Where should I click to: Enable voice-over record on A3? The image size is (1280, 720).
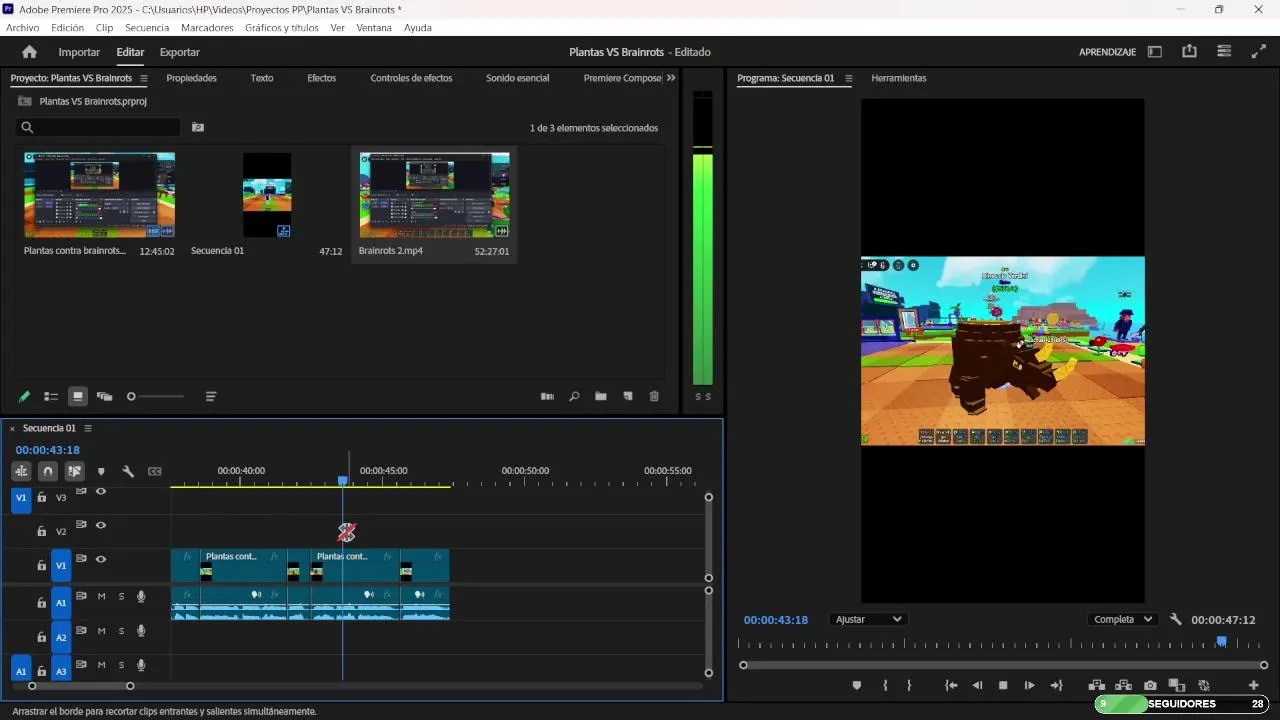tap(141, 665)
